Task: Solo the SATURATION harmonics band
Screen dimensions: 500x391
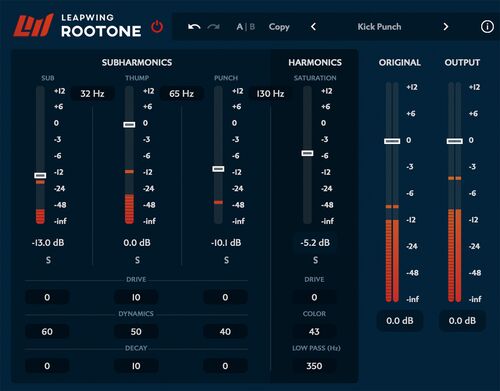Action: 315,260
